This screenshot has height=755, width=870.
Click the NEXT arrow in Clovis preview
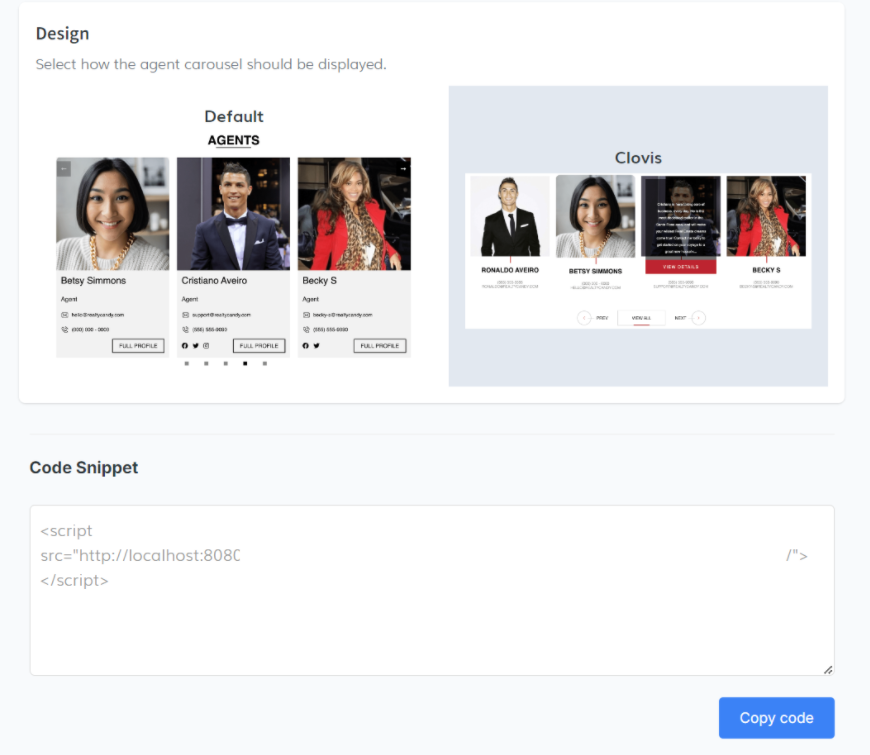tap(699, 318)
